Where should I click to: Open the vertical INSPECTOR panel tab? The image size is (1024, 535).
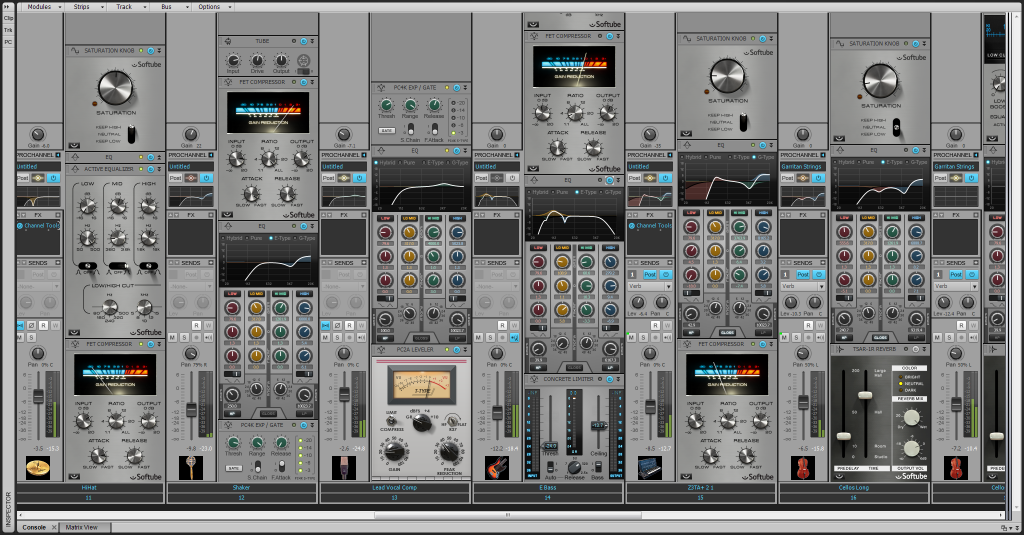click(x=8, y=510)
